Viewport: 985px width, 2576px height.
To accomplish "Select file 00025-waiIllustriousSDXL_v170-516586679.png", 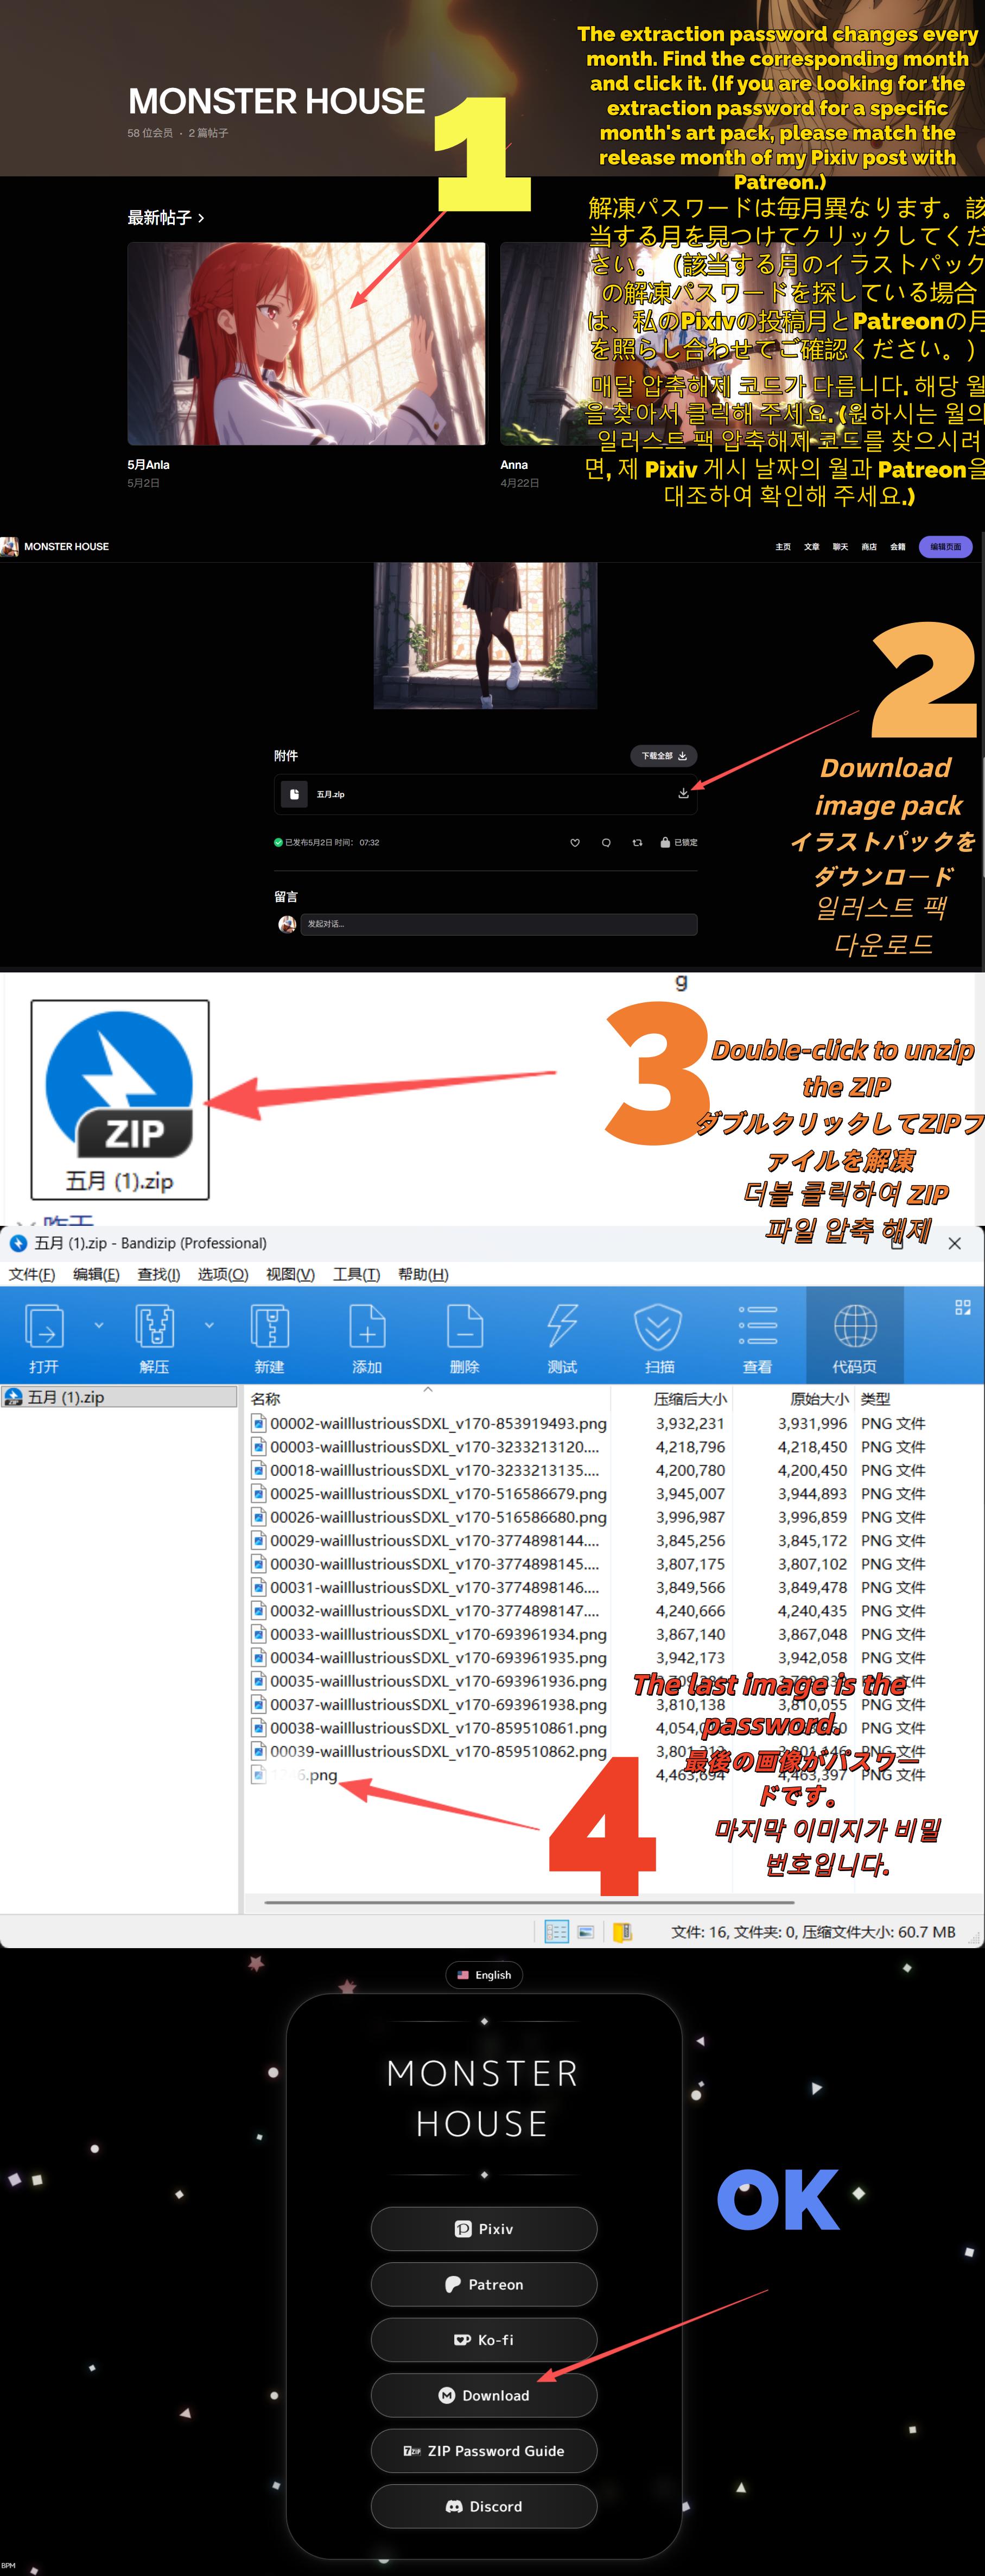I will [x=429, y=1493].
